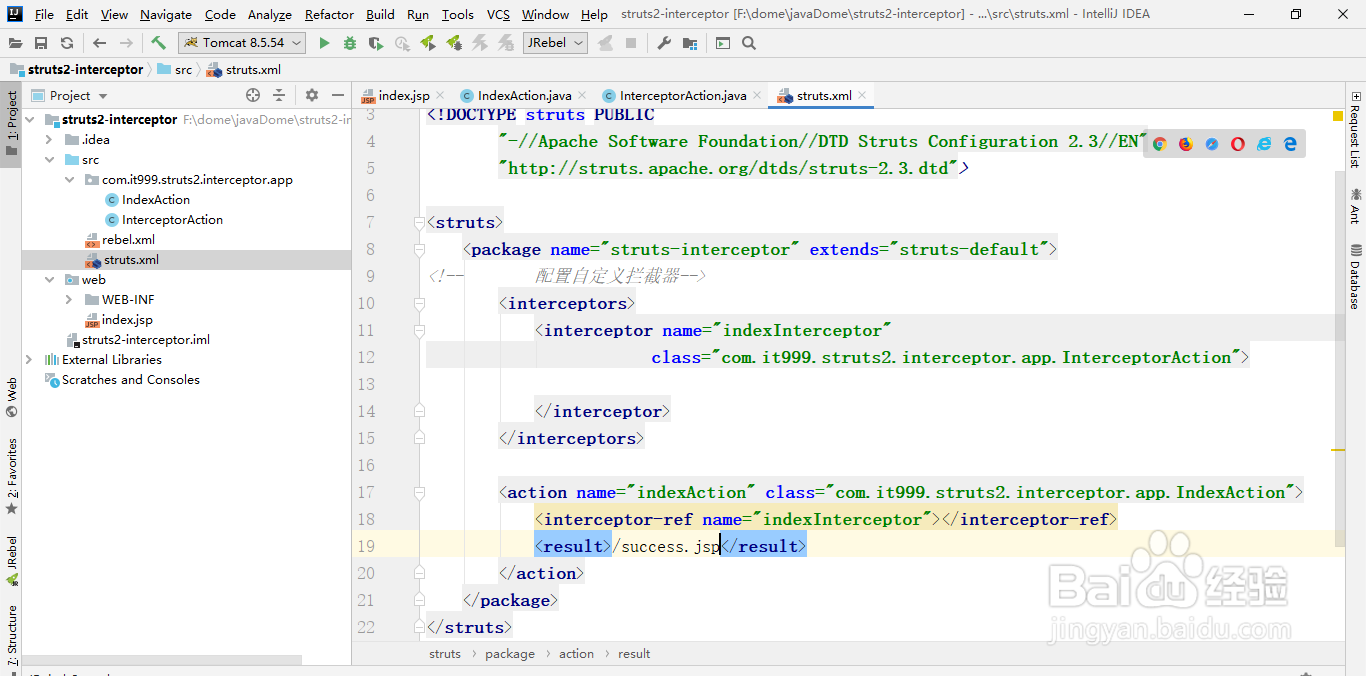Click Project panel gear settings icon
Image resolution: width=1366 pixels, height=676 pixels.
pyautogui.click(x=312, y=95)
